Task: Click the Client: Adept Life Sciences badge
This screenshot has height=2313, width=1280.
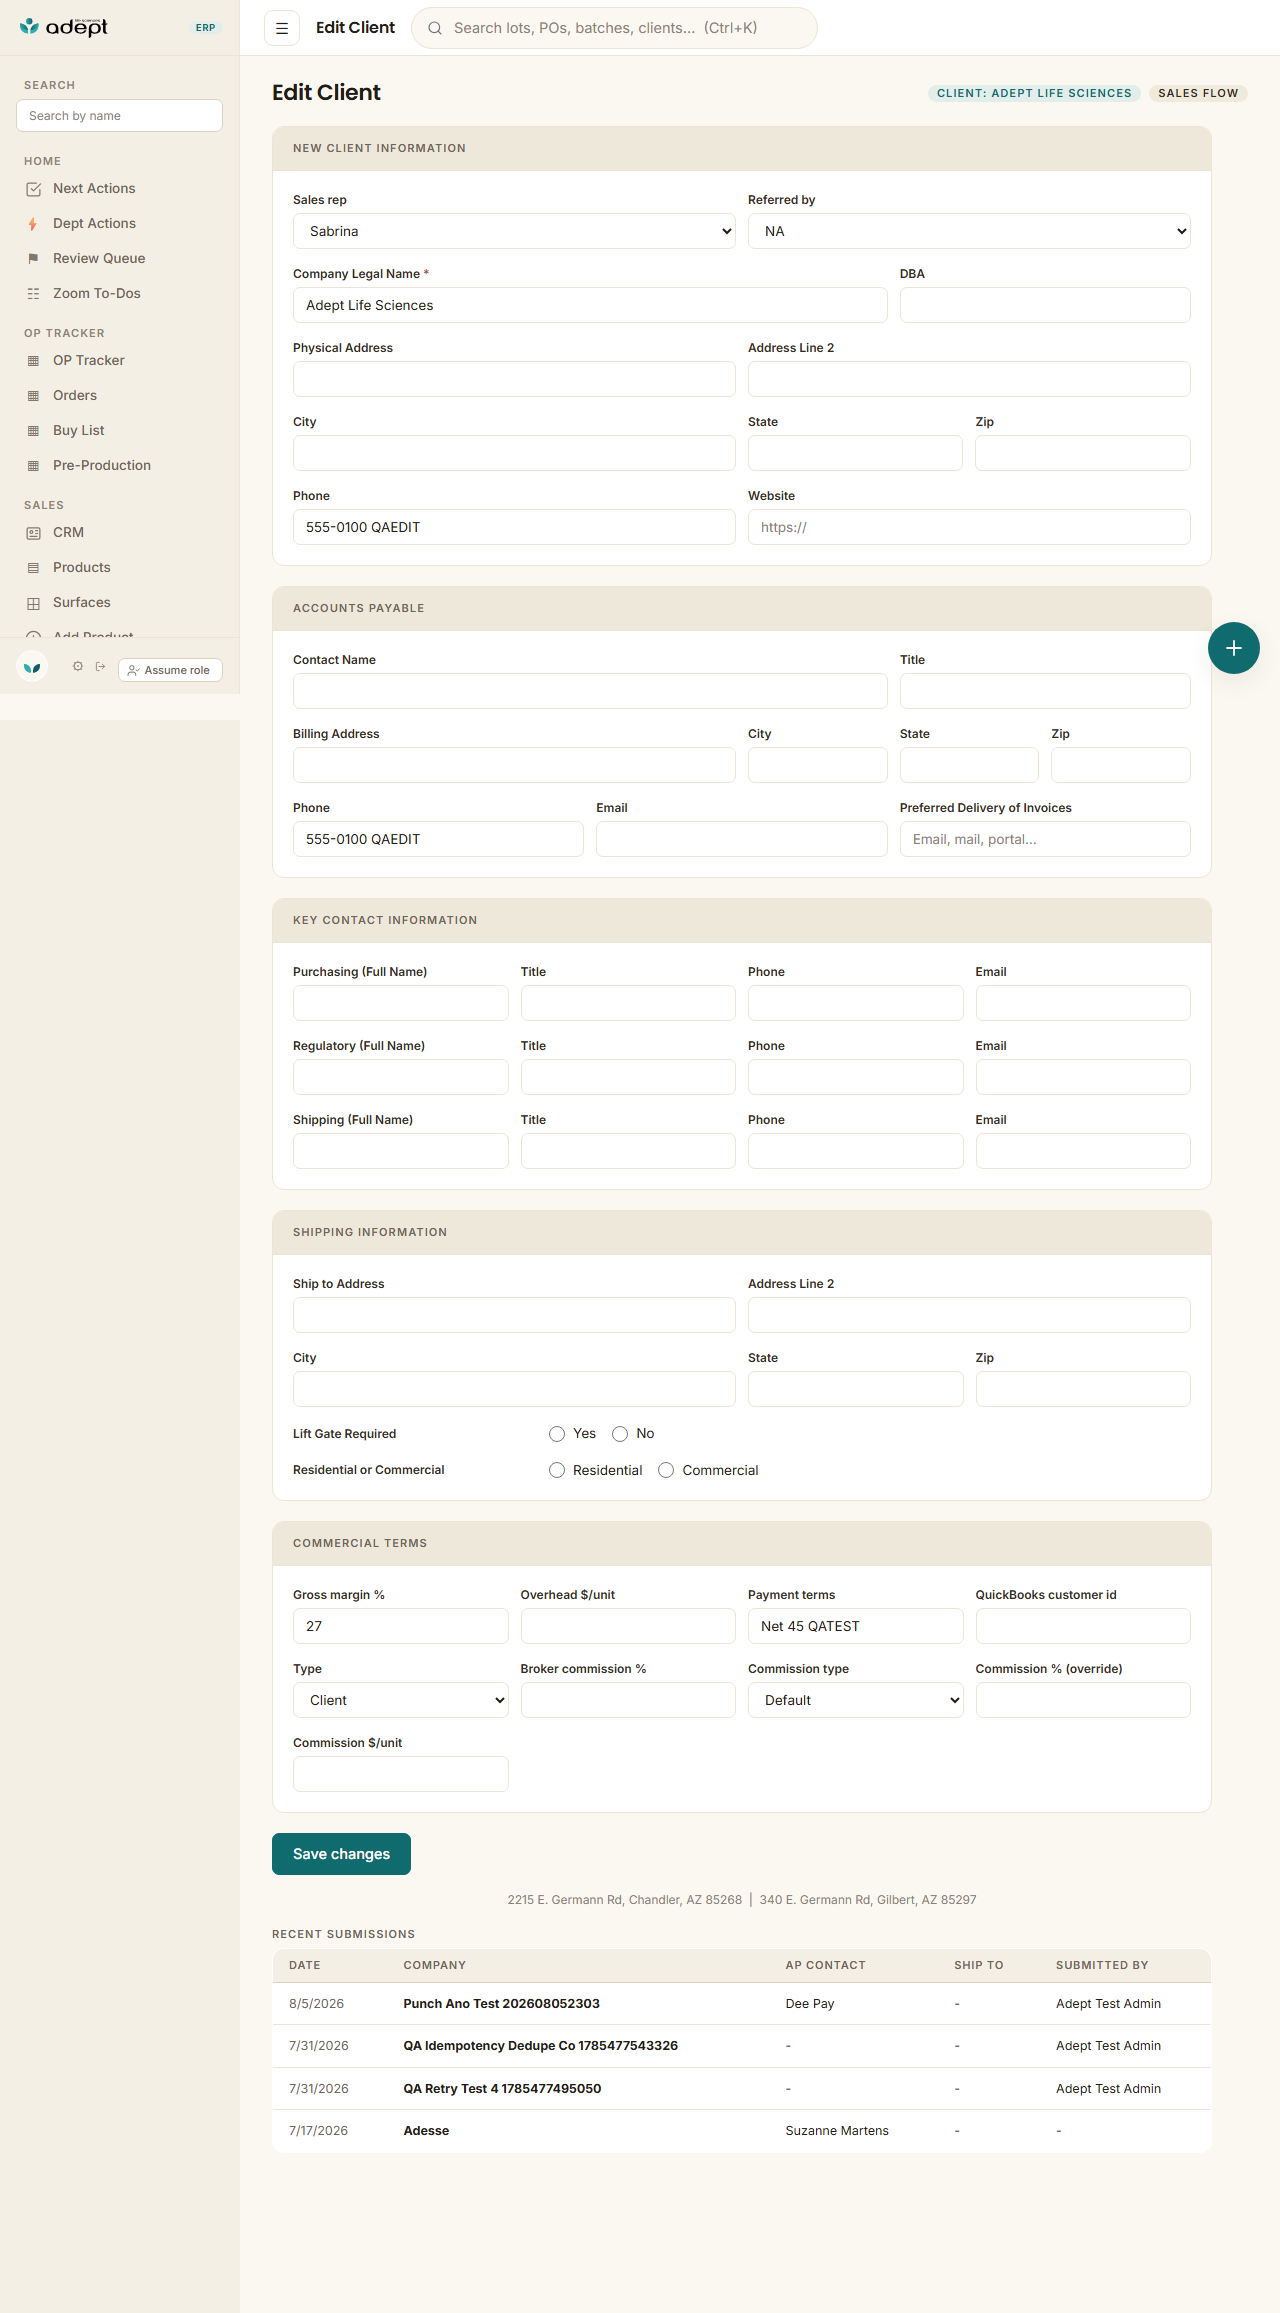Action: [x=1034, y=93]
